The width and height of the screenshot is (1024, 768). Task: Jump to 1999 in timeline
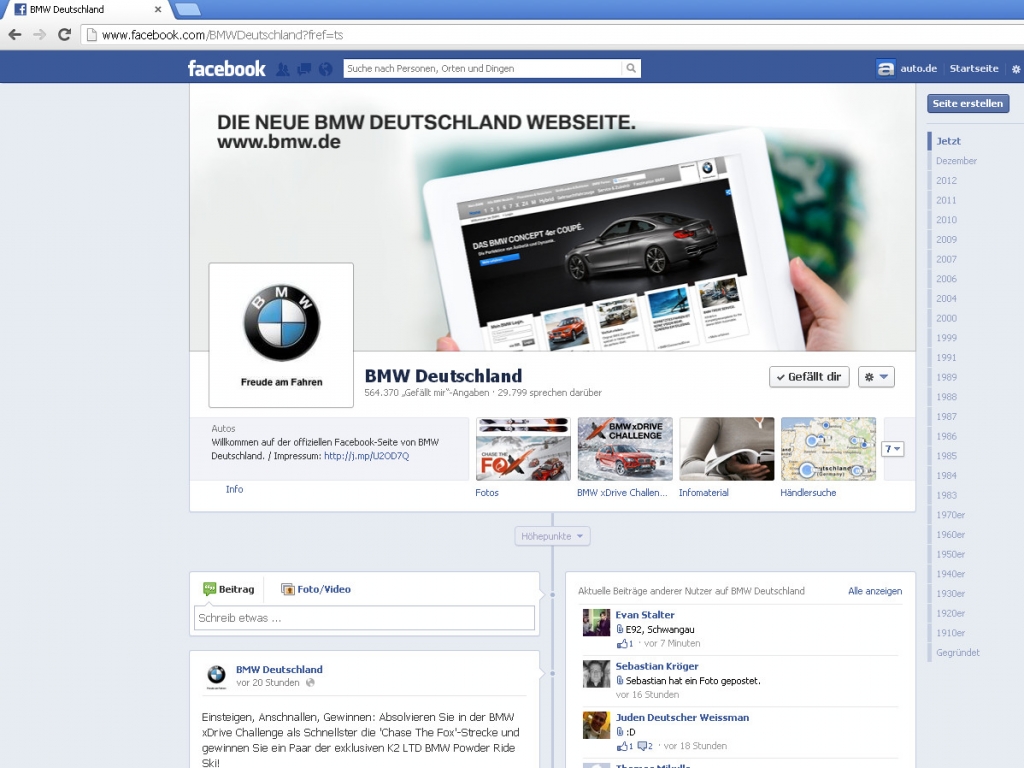click(946, 338)
